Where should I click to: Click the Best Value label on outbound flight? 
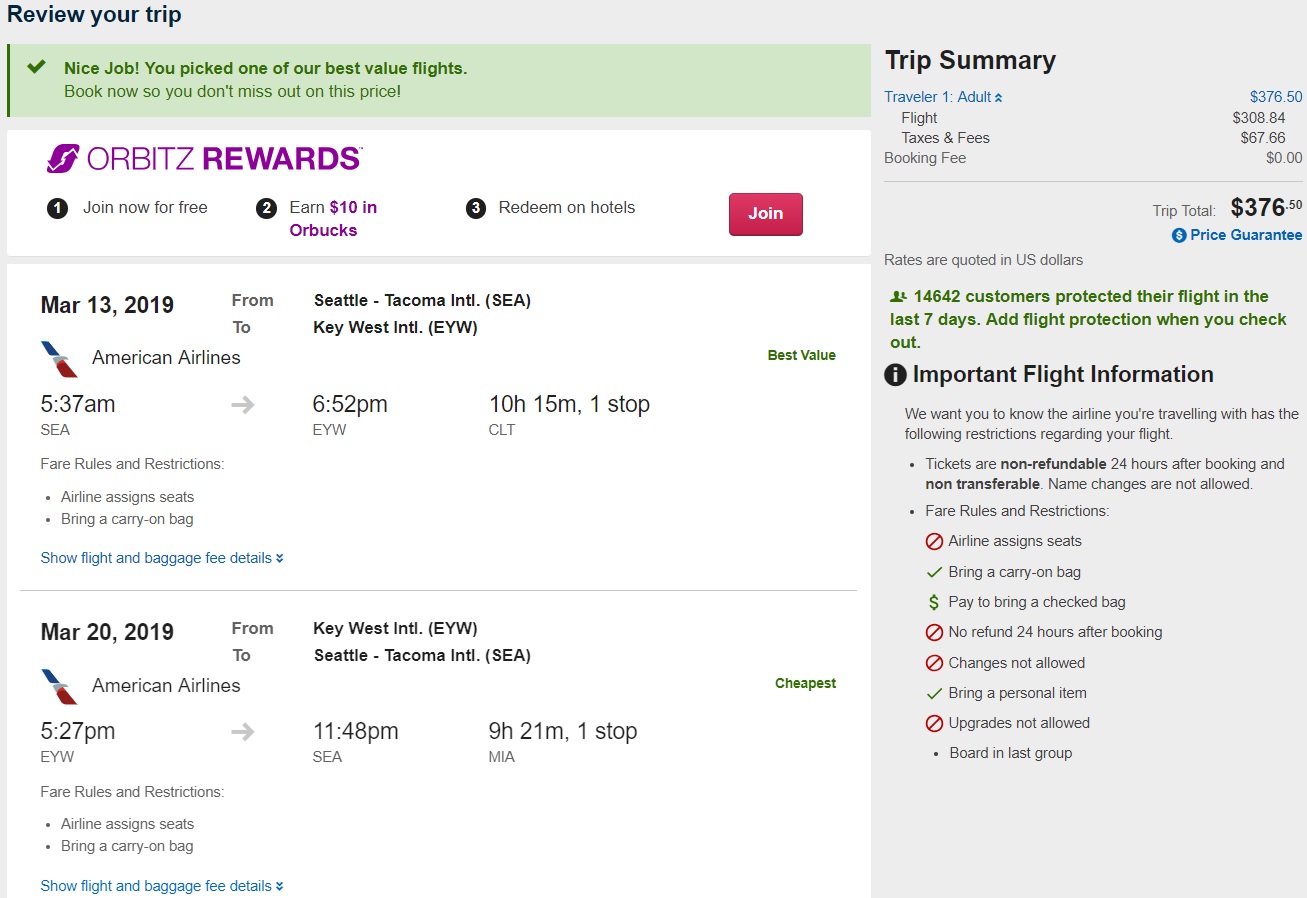coord(801,355)
